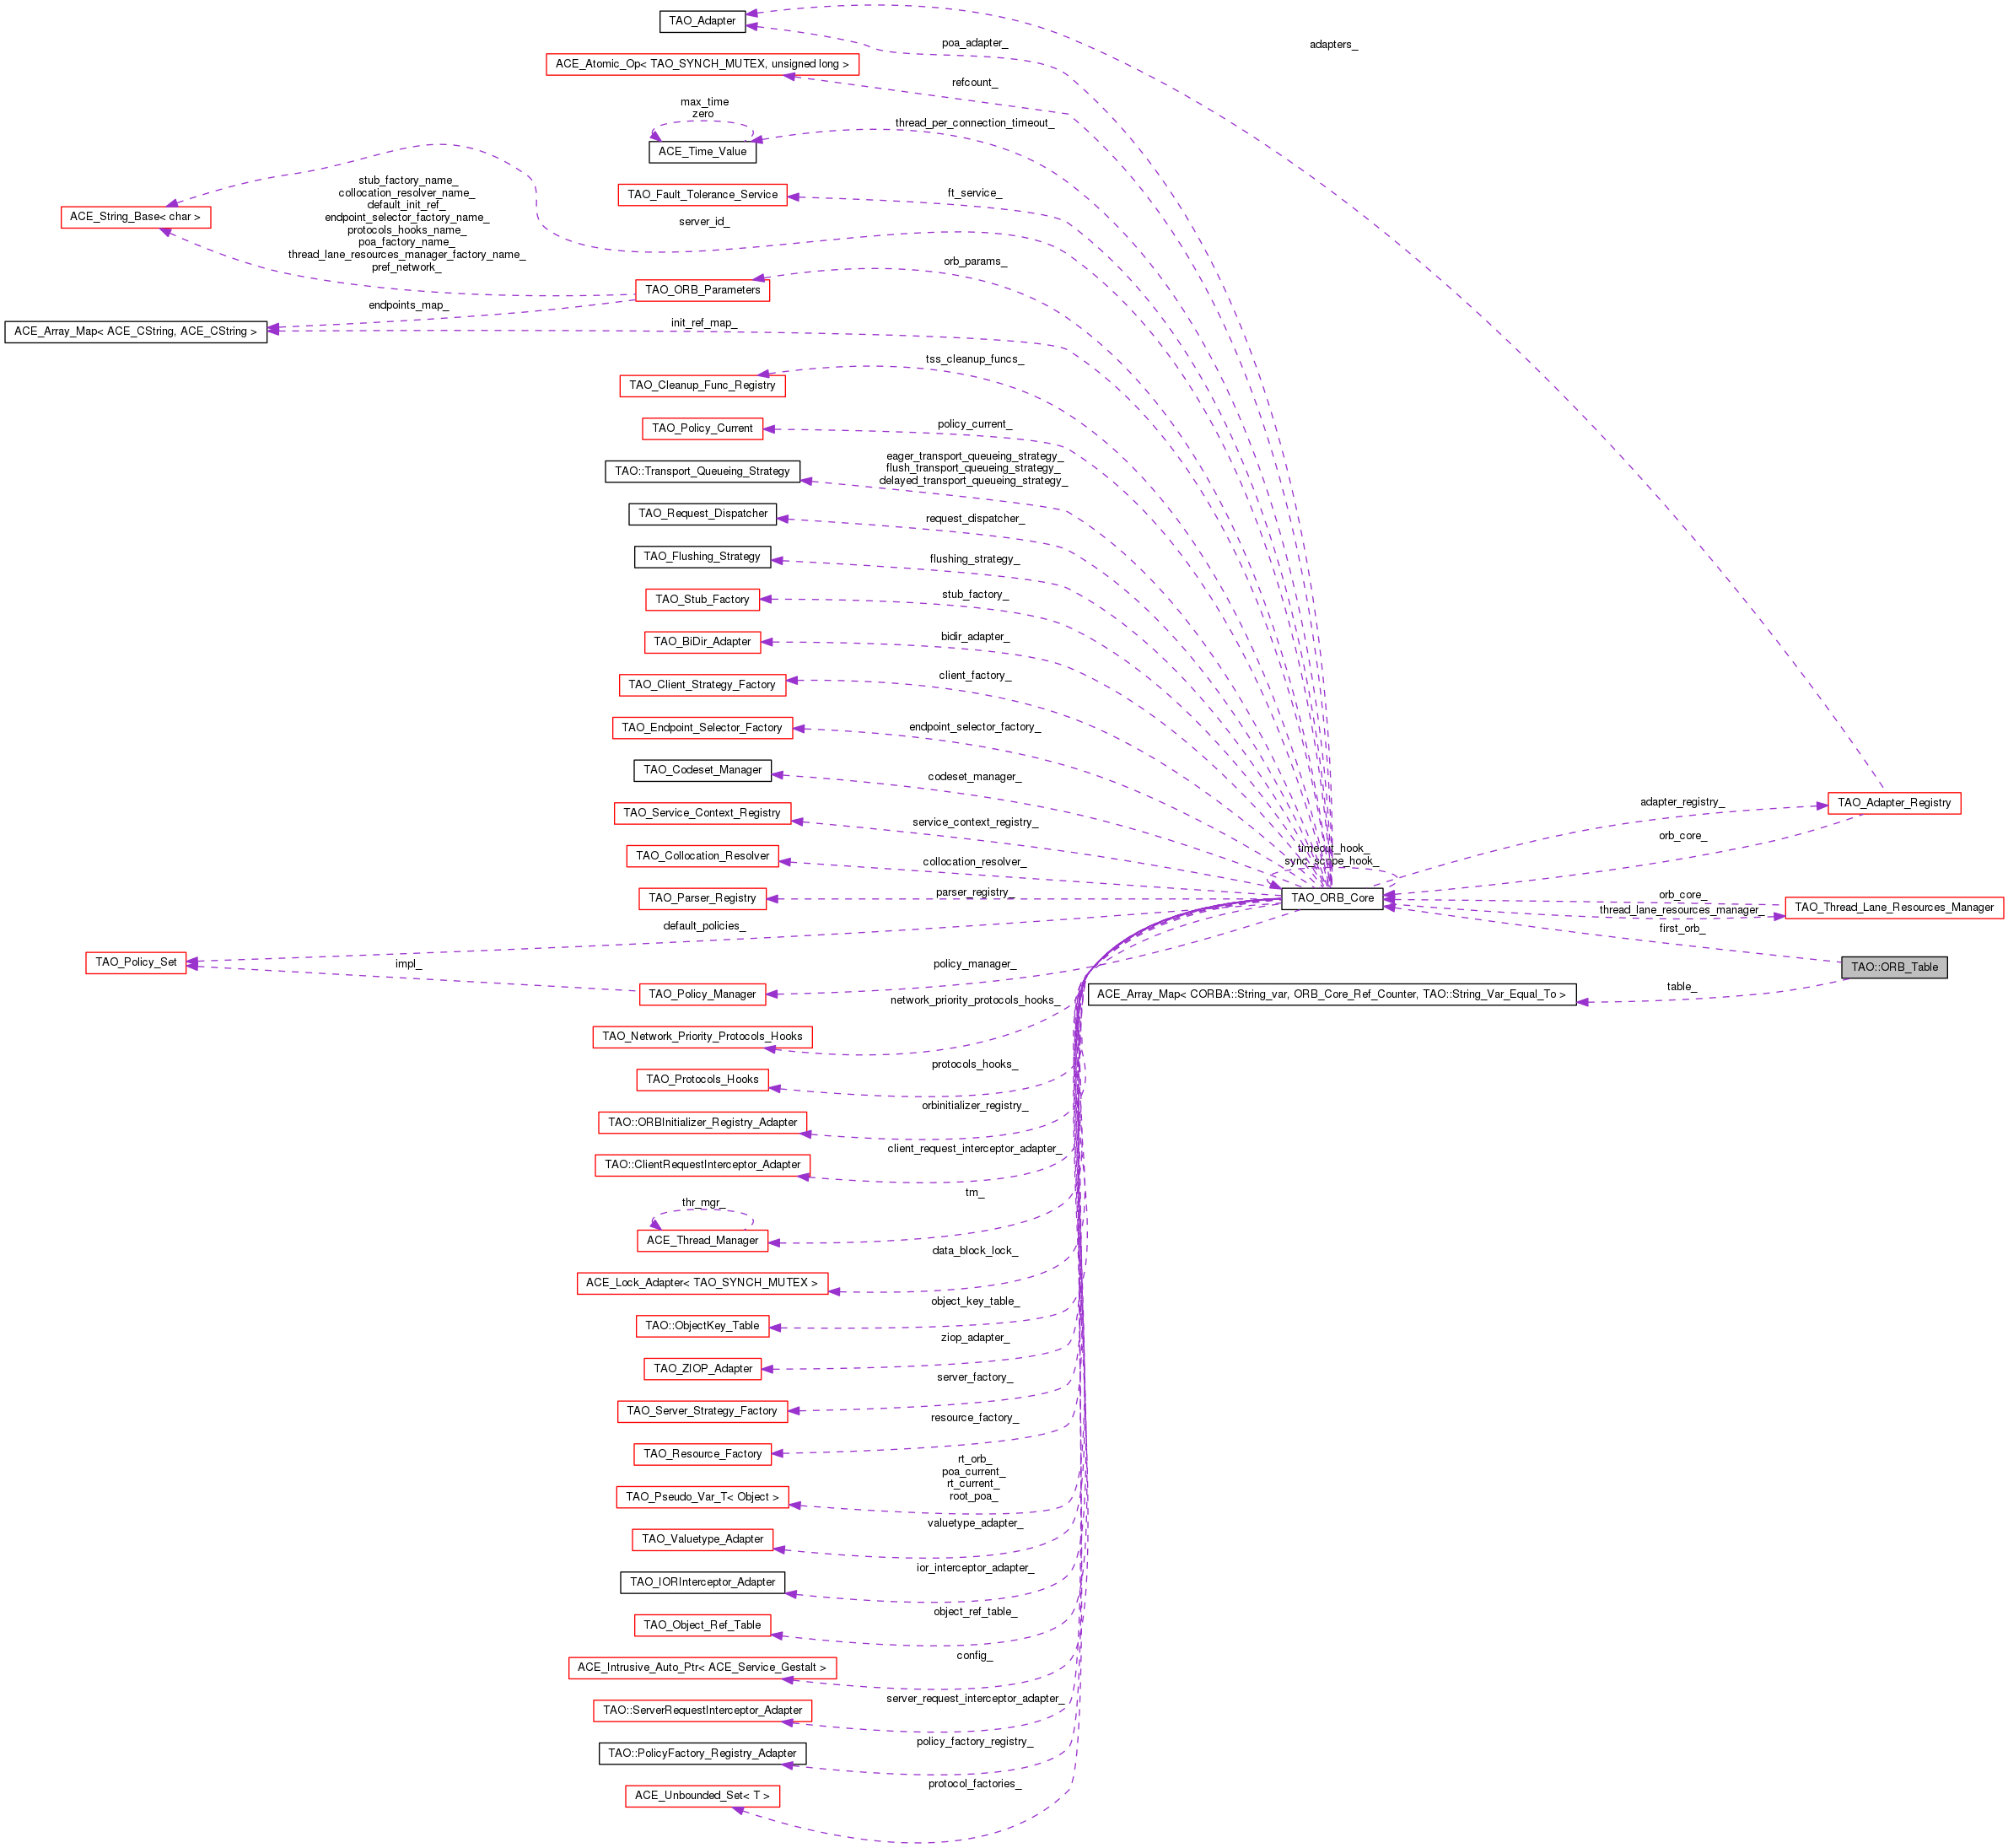This screenshot has width=2008, height=1848.
Task: Open TAO_ORB_Parameters node menu
Action: tap(708, 290)
